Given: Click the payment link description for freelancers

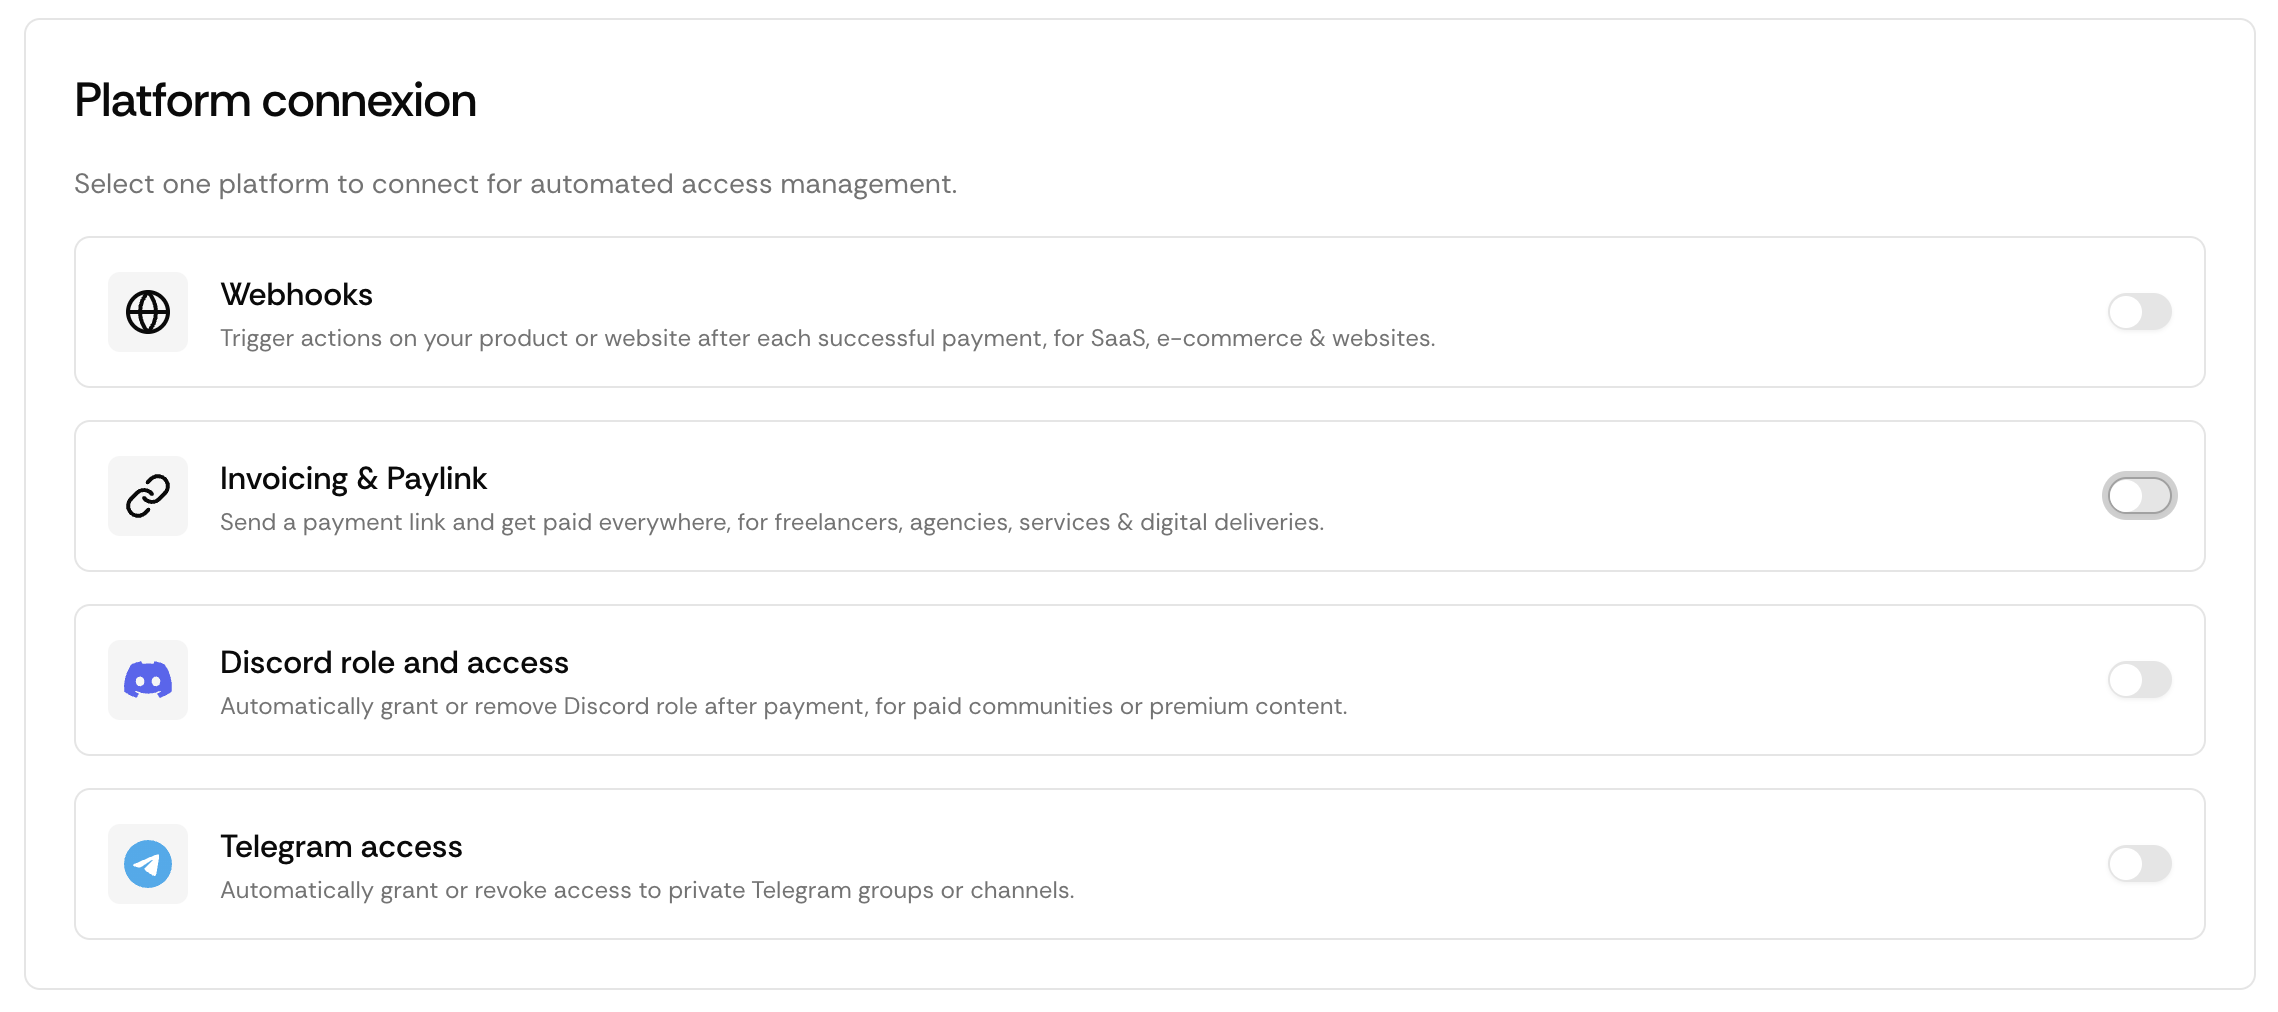Looking at the screenshot, I should click(x=771, y=523).
